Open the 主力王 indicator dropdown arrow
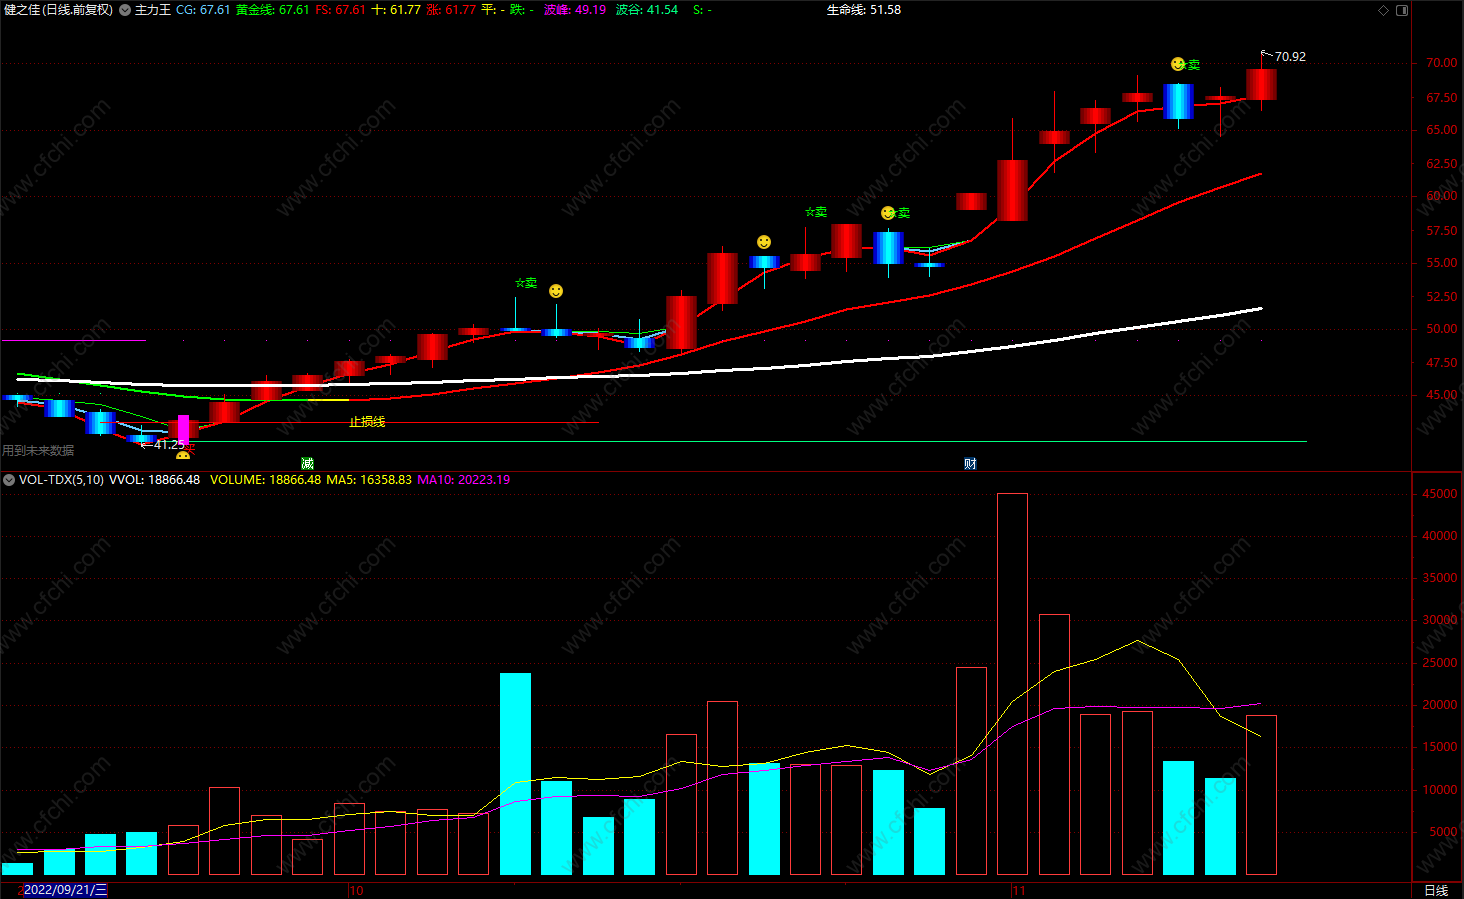The image size is (1464, 899). [x=125, y=10]
